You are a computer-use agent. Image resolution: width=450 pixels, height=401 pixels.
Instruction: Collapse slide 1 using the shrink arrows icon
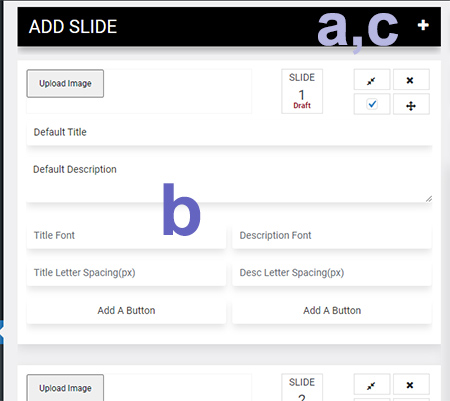click(x=372, y=80)
